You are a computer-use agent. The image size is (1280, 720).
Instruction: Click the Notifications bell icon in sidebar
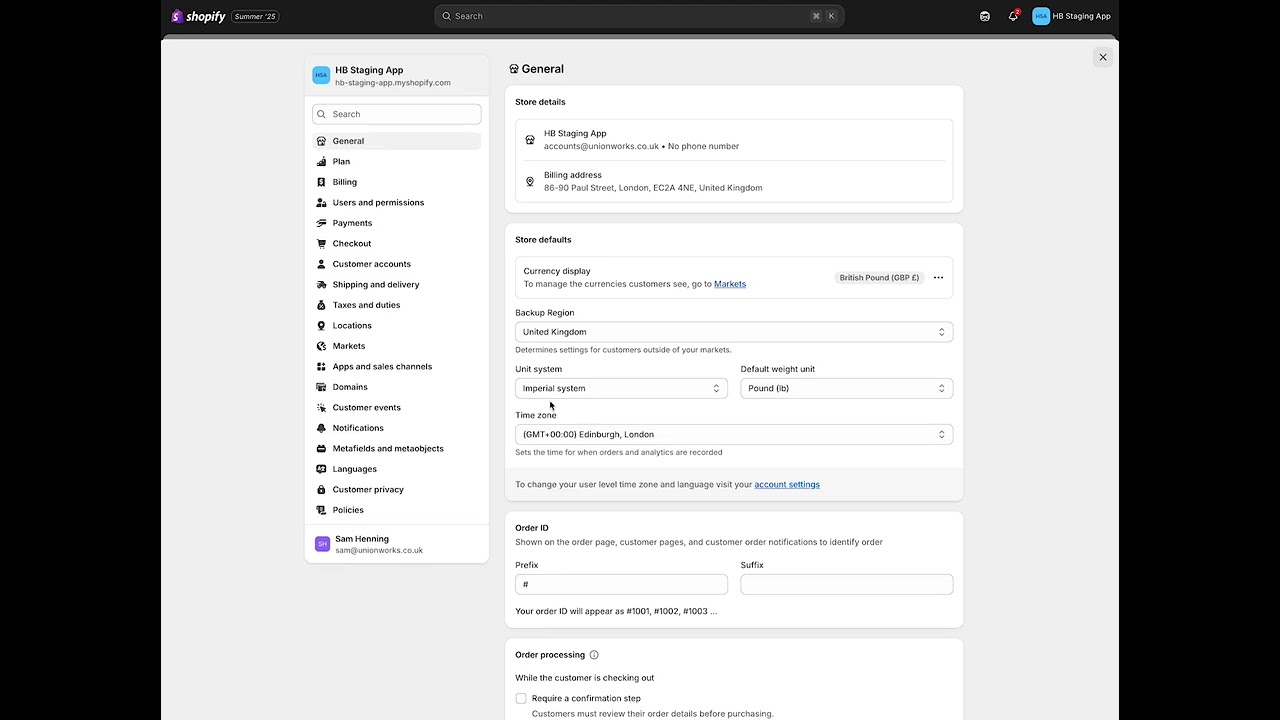(322, 428)
